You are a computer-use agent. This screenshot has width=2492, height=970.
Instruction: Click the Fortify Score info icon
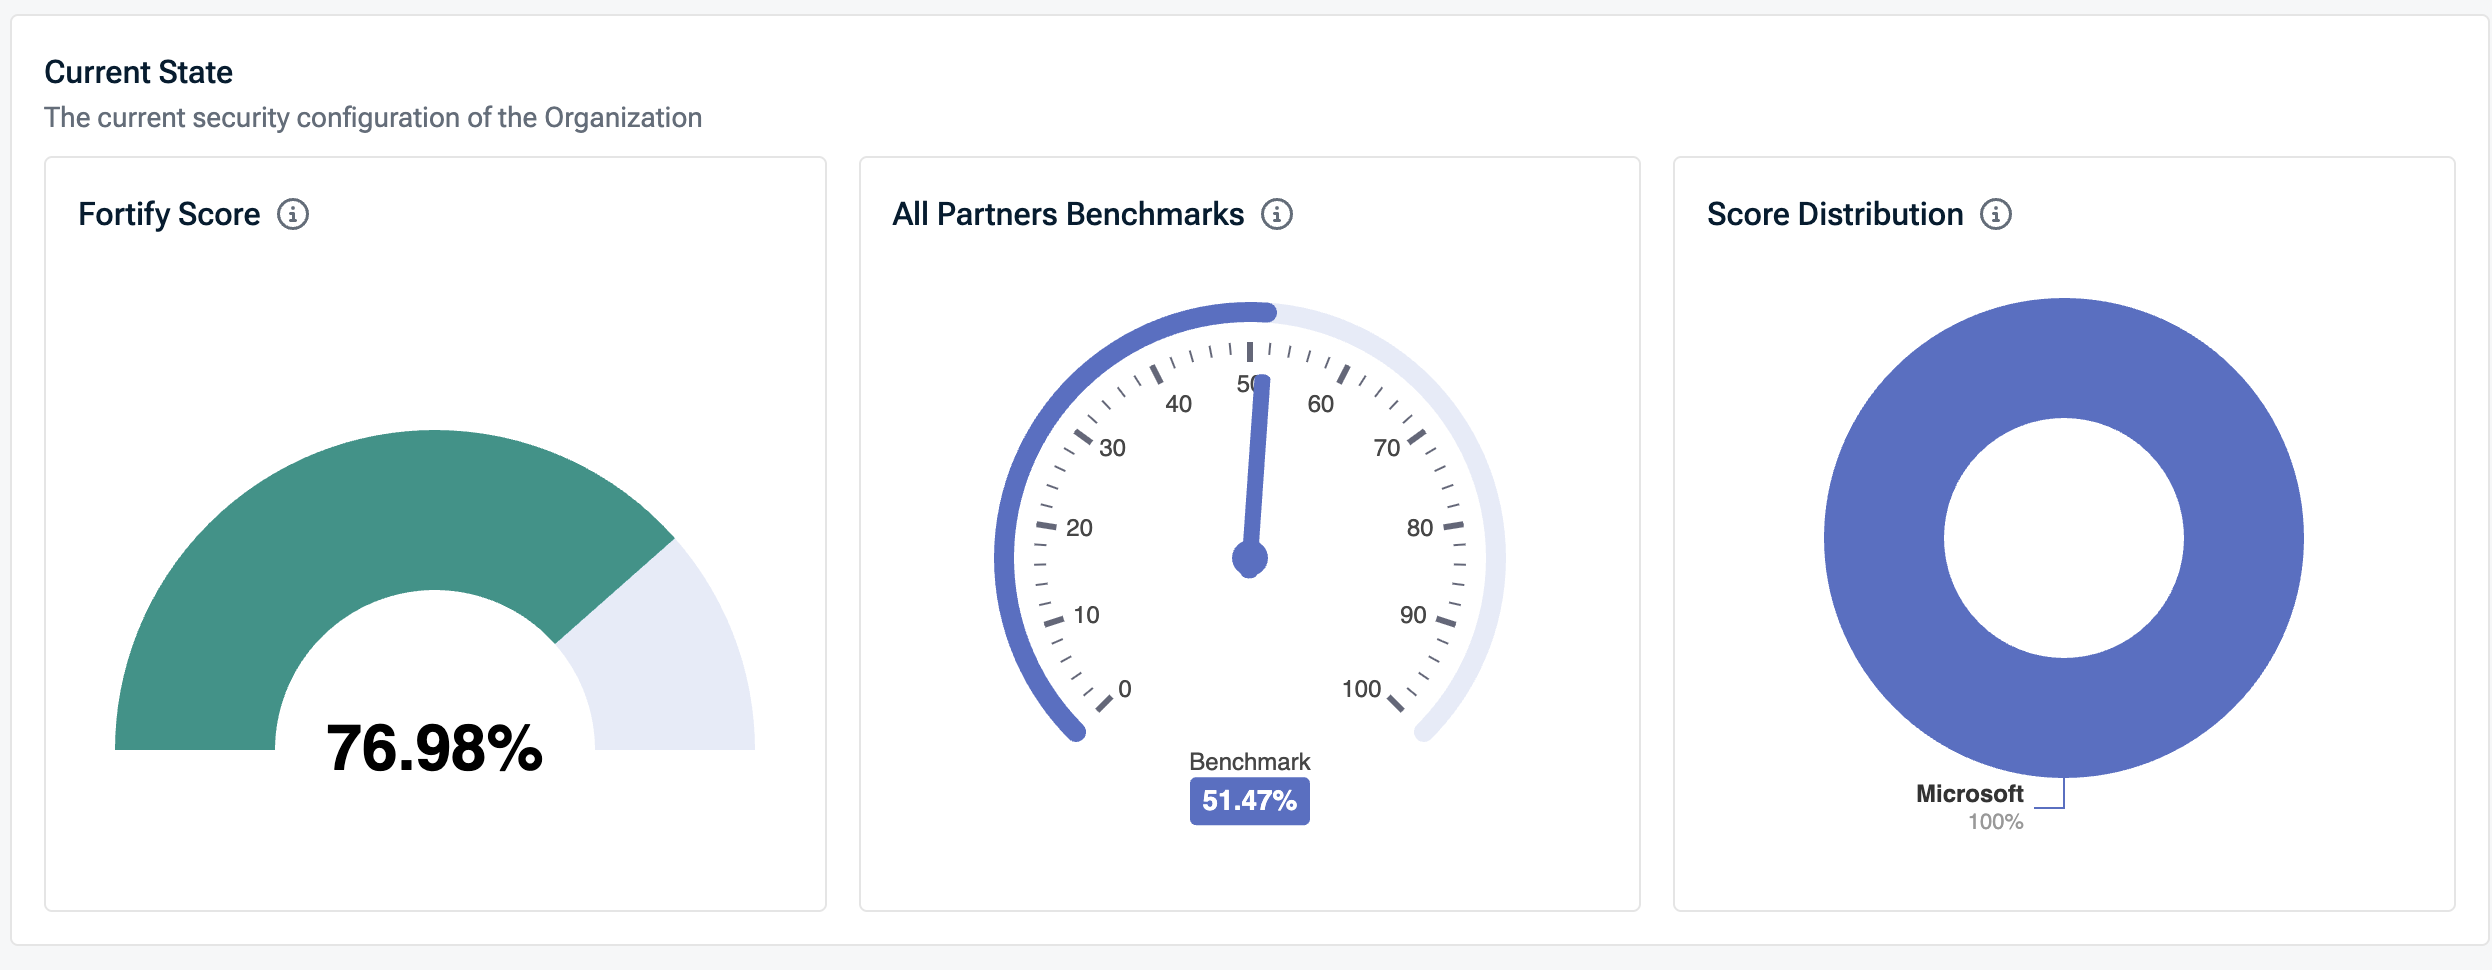[293, 214]
